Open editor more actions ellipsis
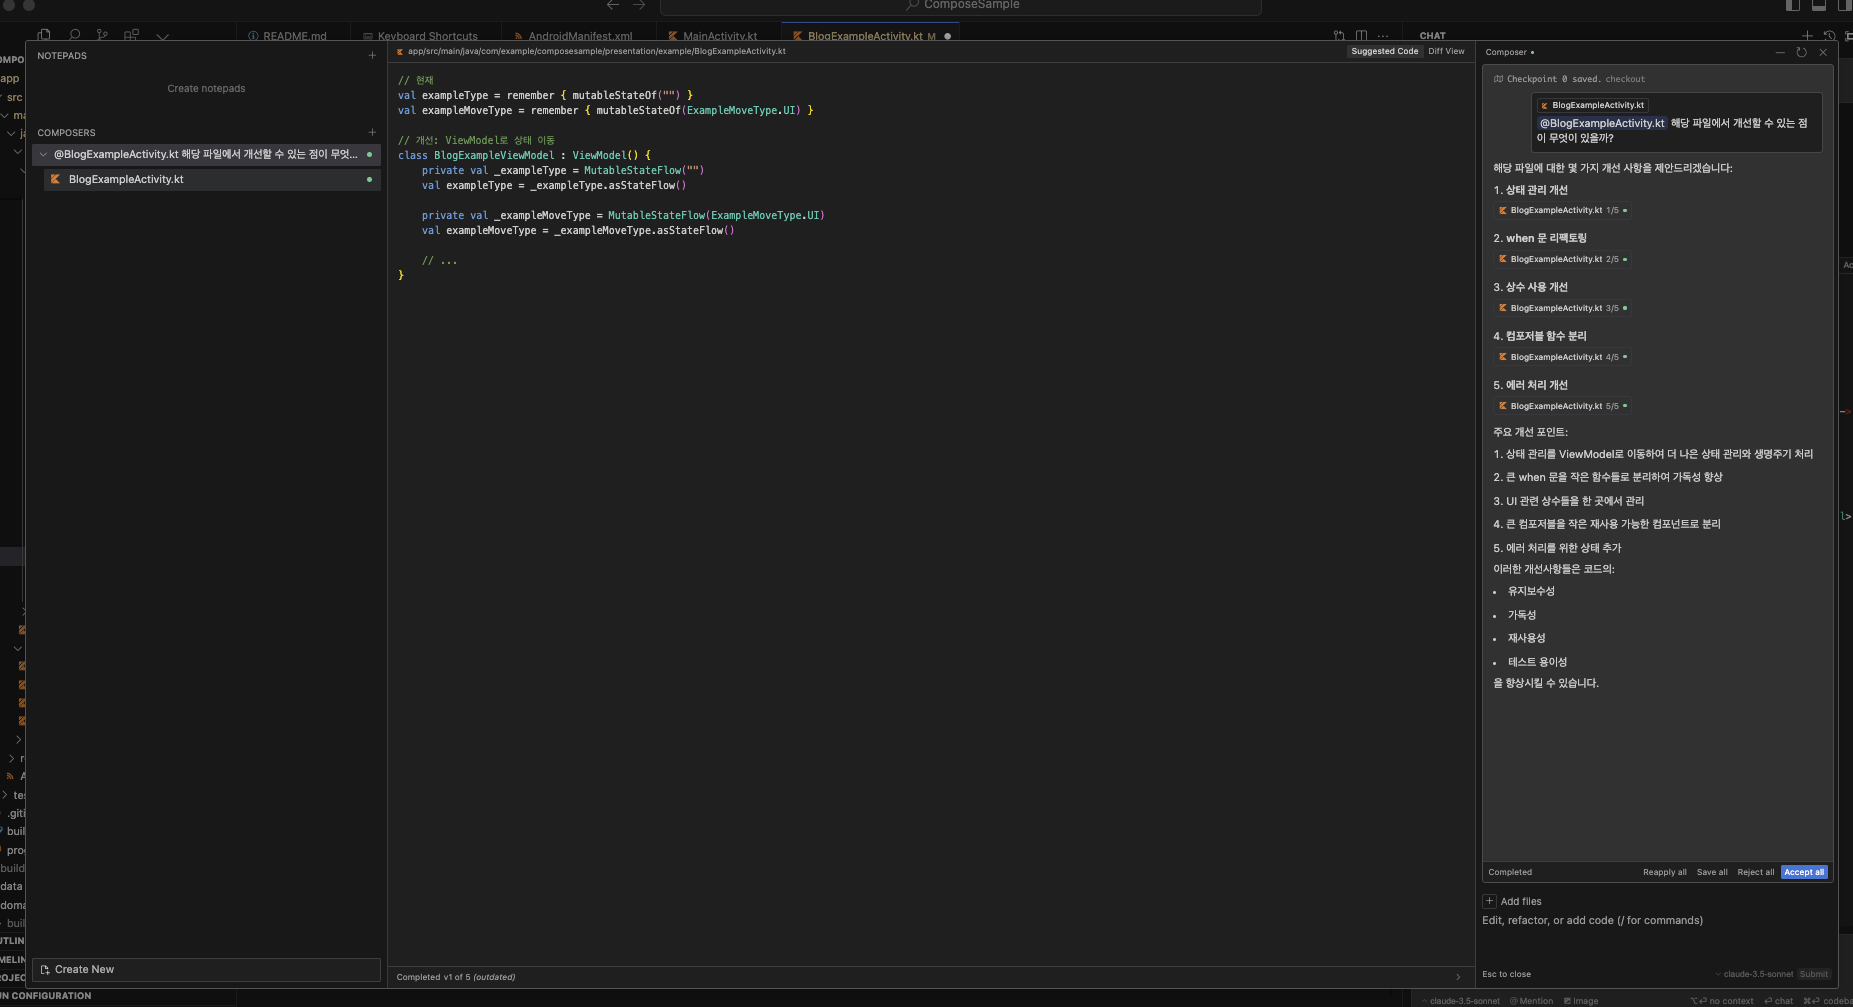Image resolution: width=1853 pixels, height=1007 pixels. pyautogui.click(x=1382, y=36)
